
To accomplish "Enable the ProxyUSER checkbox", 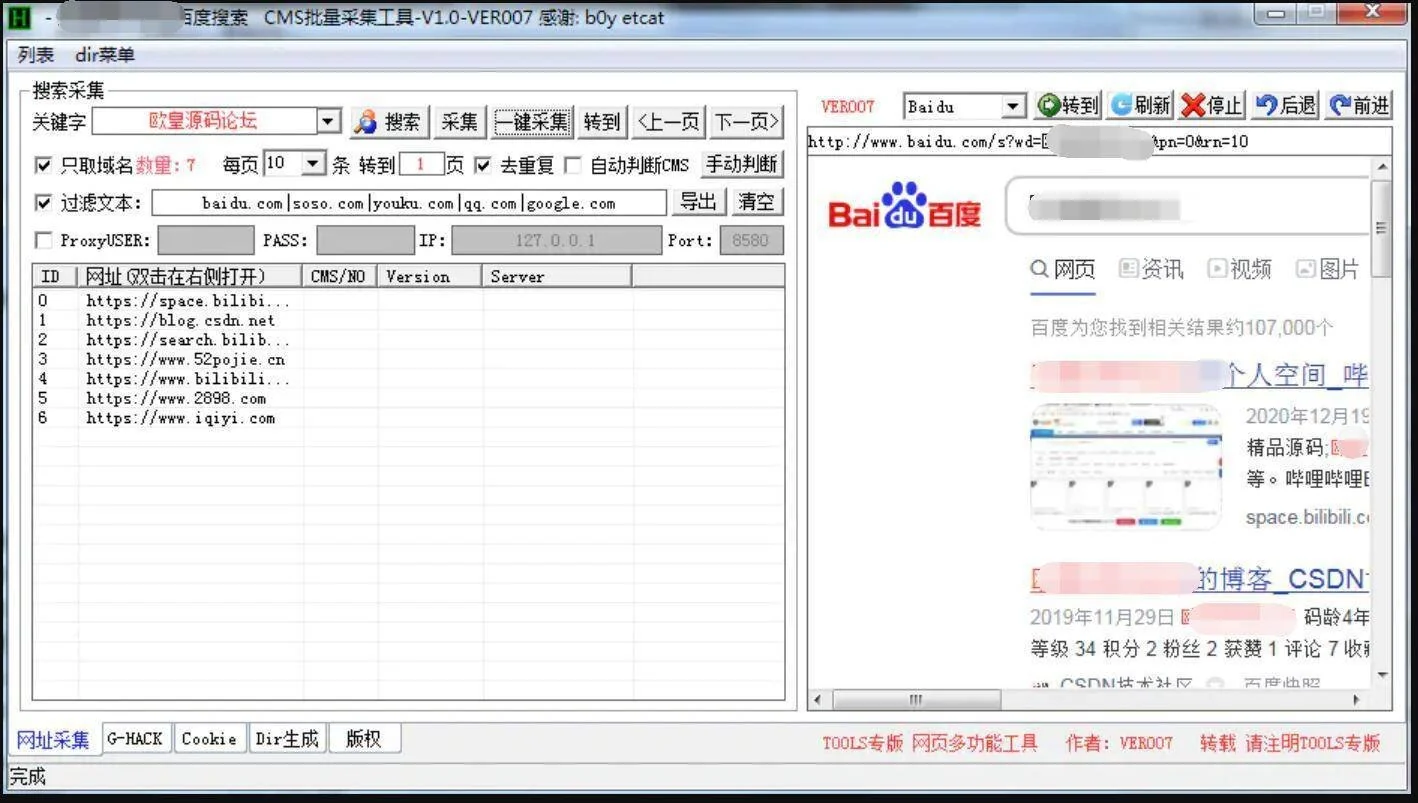I will click(x=44, y=240).
